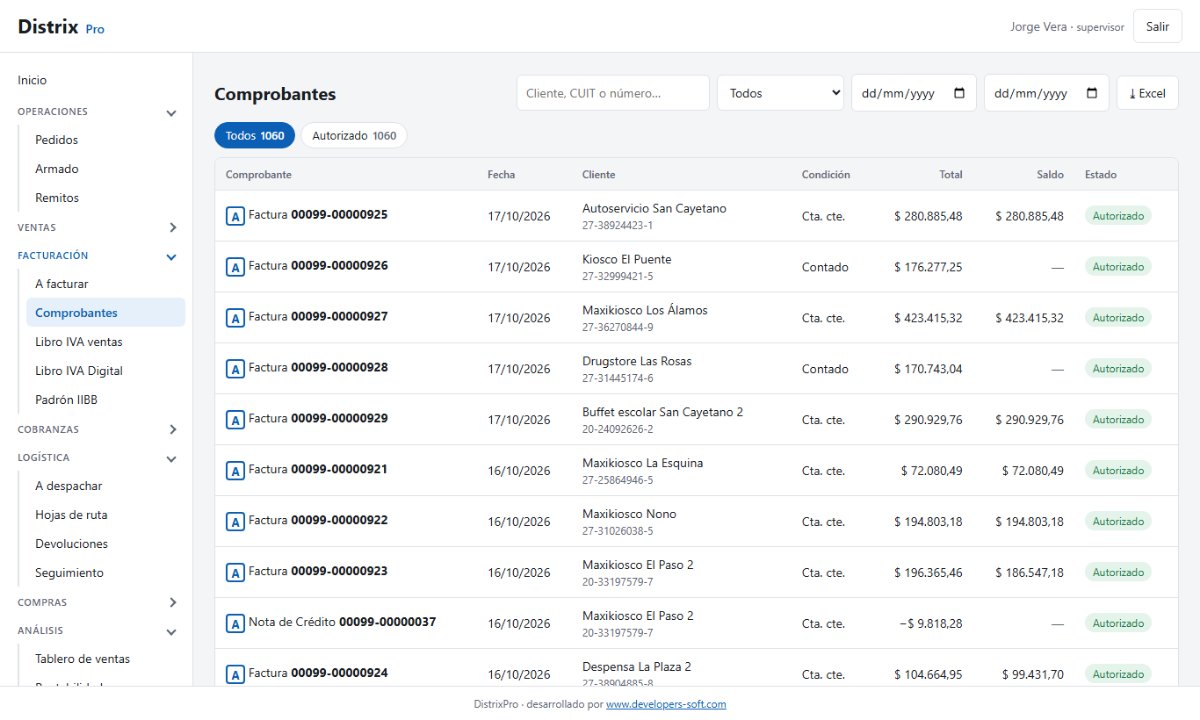Open Devoluciones in the sidebar
Viewport: 1200px width, 720px height.
pos(106,544)
